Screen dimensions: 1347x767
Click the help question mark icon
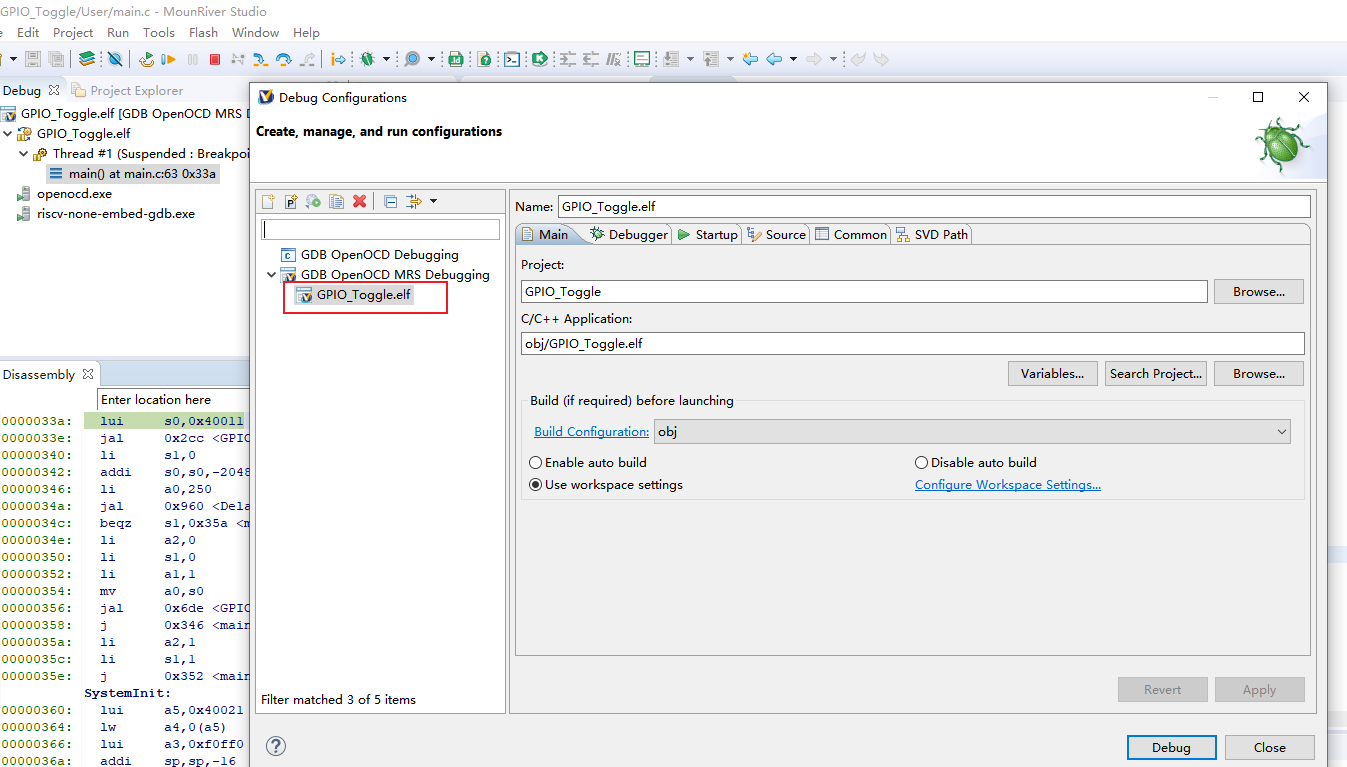[277, 746]
